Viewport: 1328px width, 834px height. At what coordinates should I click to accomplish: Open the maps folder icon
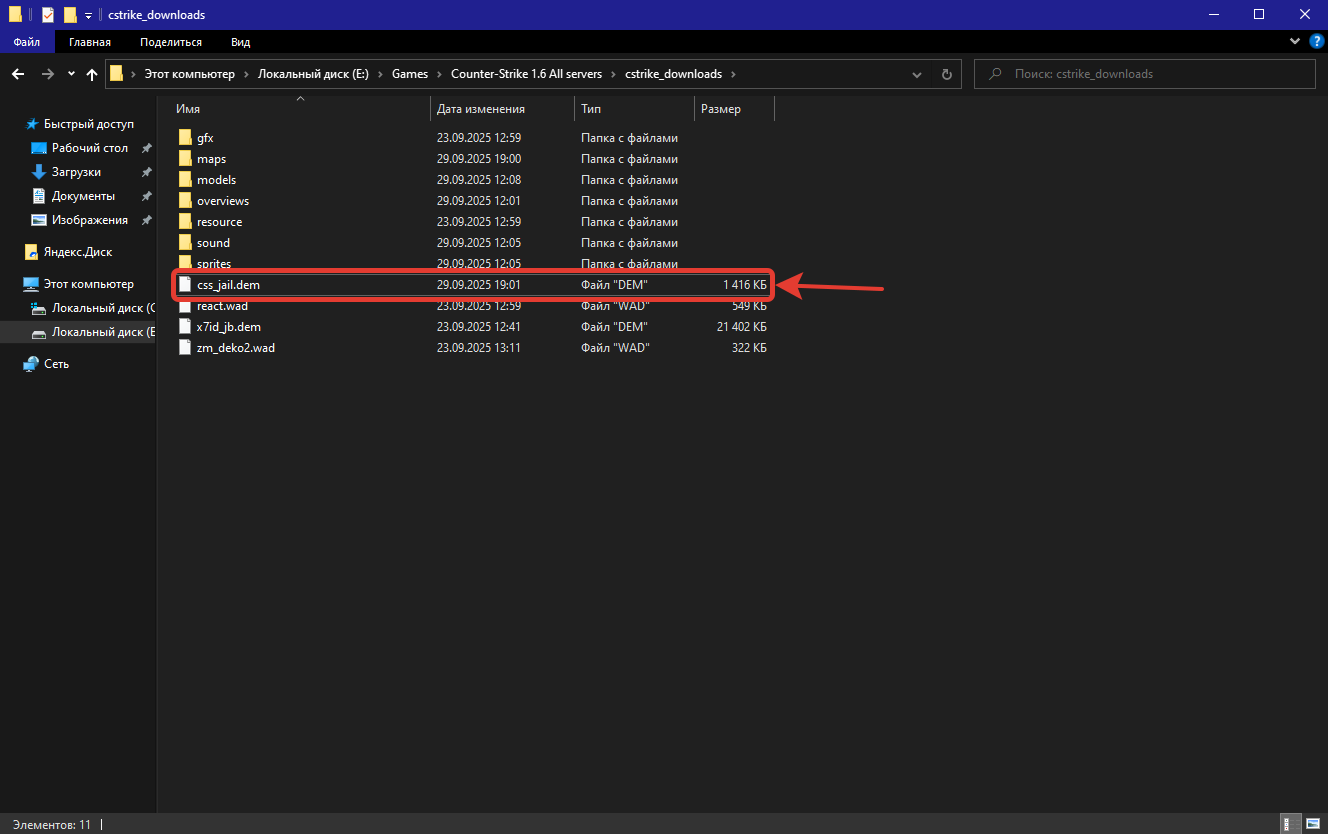pos(184,159)
